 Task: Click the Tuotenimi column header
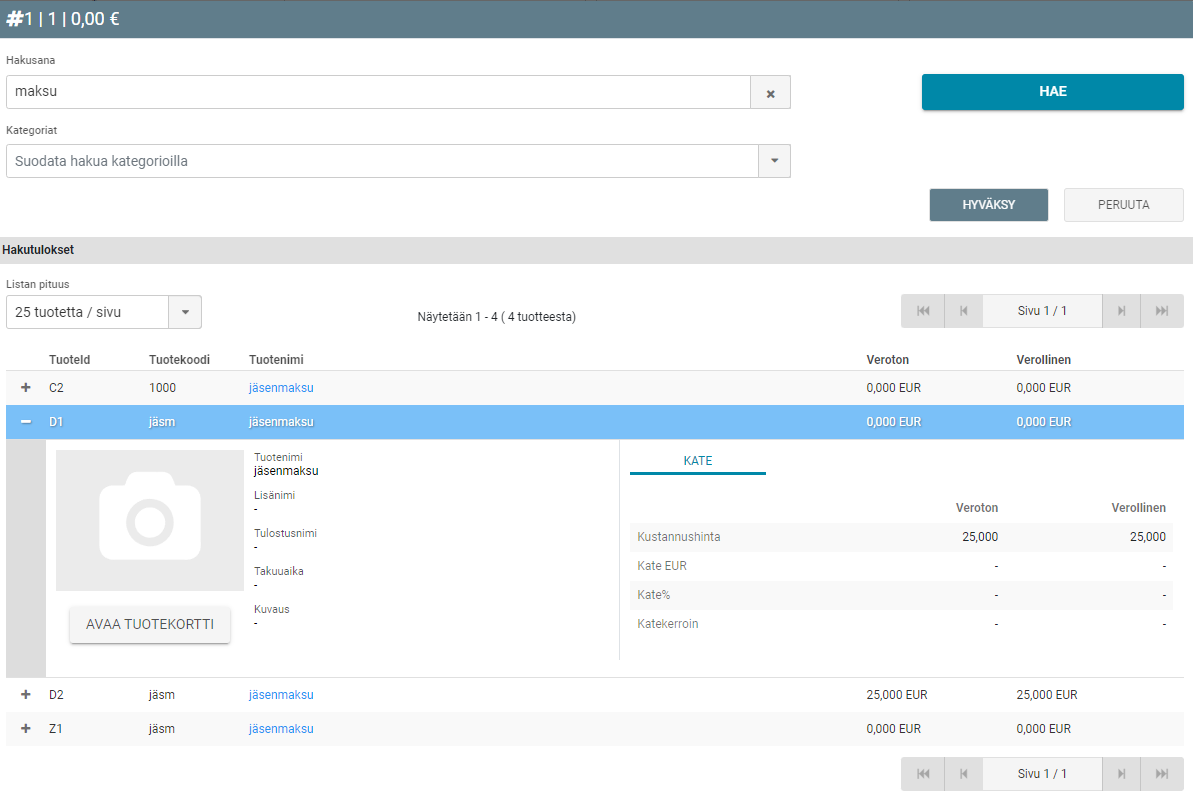[x=276, y=360]
